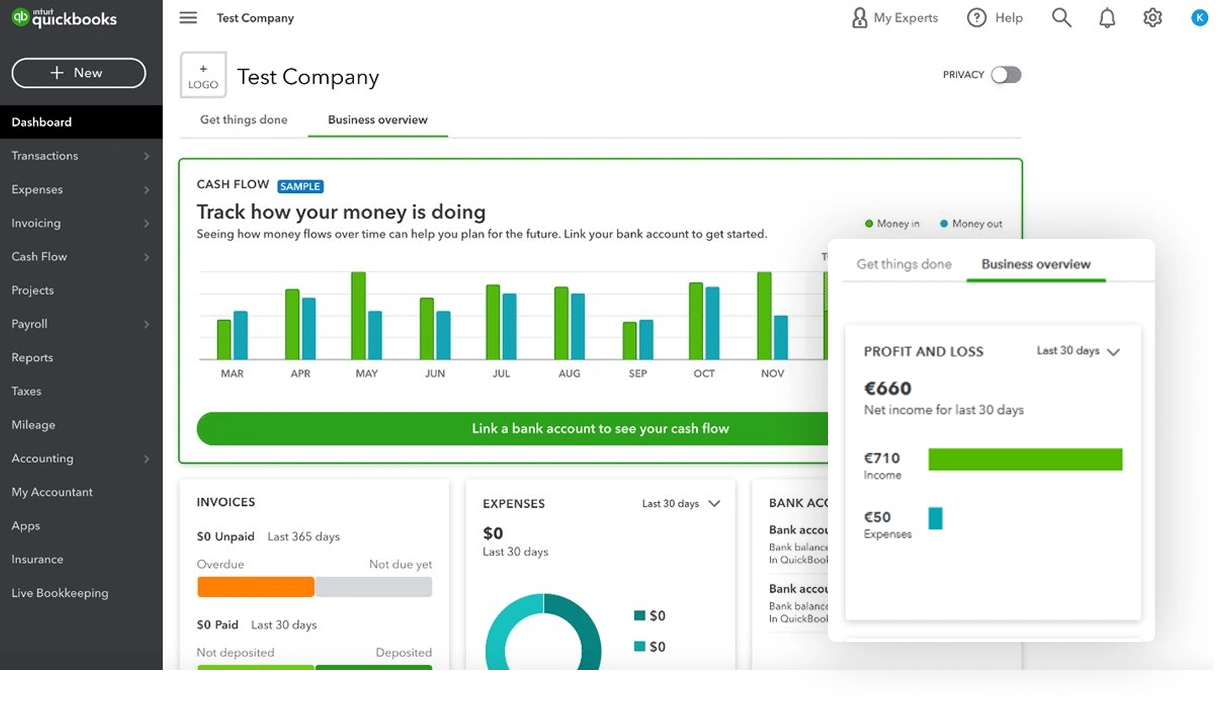Open My Accountant in the sidebar

52,492
